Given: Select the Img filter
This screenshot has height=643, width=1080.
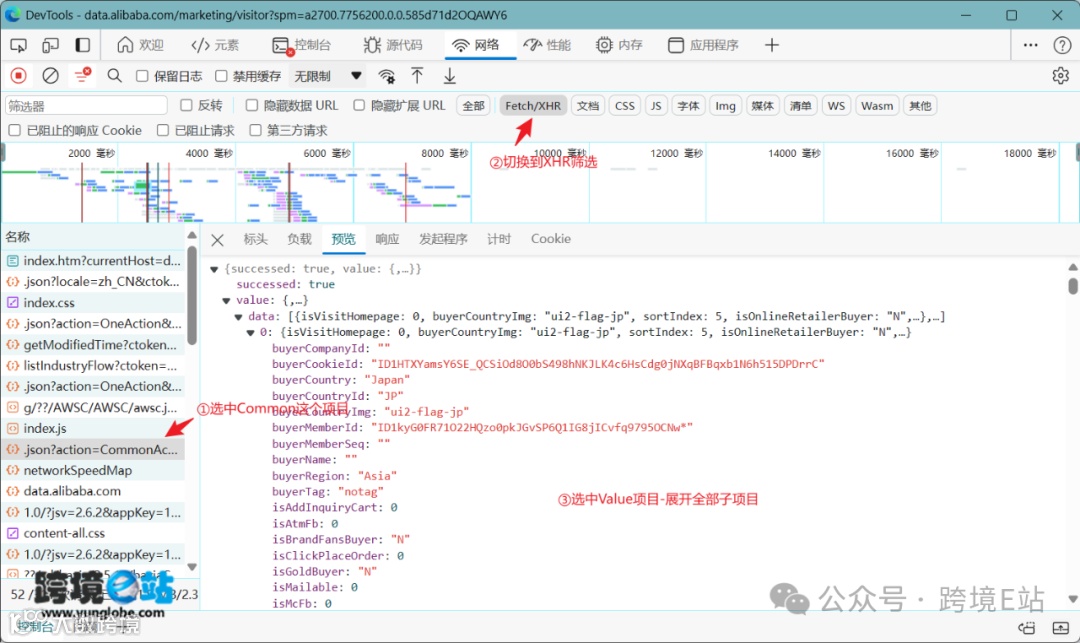Looking at the screenshot, I should click(725, 106).
